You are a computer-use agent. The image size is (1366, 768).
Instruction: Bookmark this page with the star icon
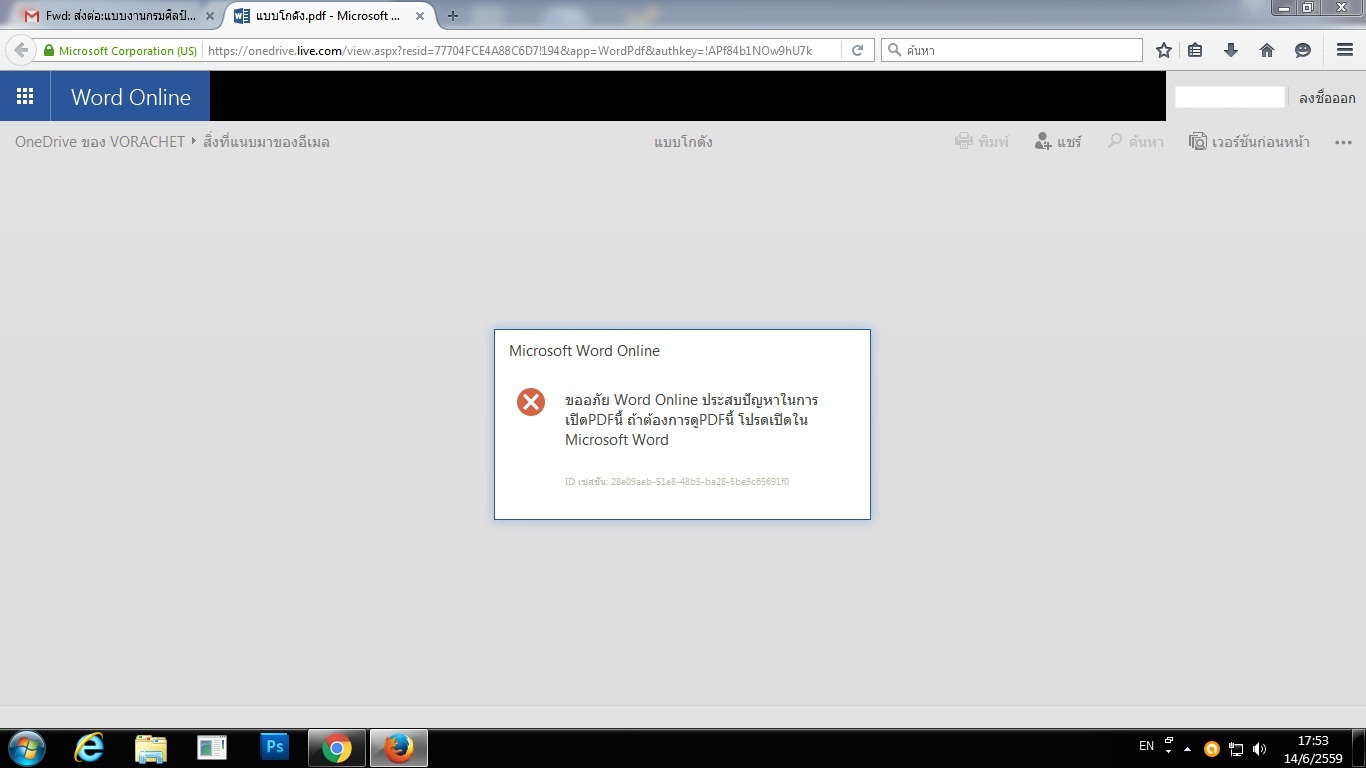pos(1164,50)
